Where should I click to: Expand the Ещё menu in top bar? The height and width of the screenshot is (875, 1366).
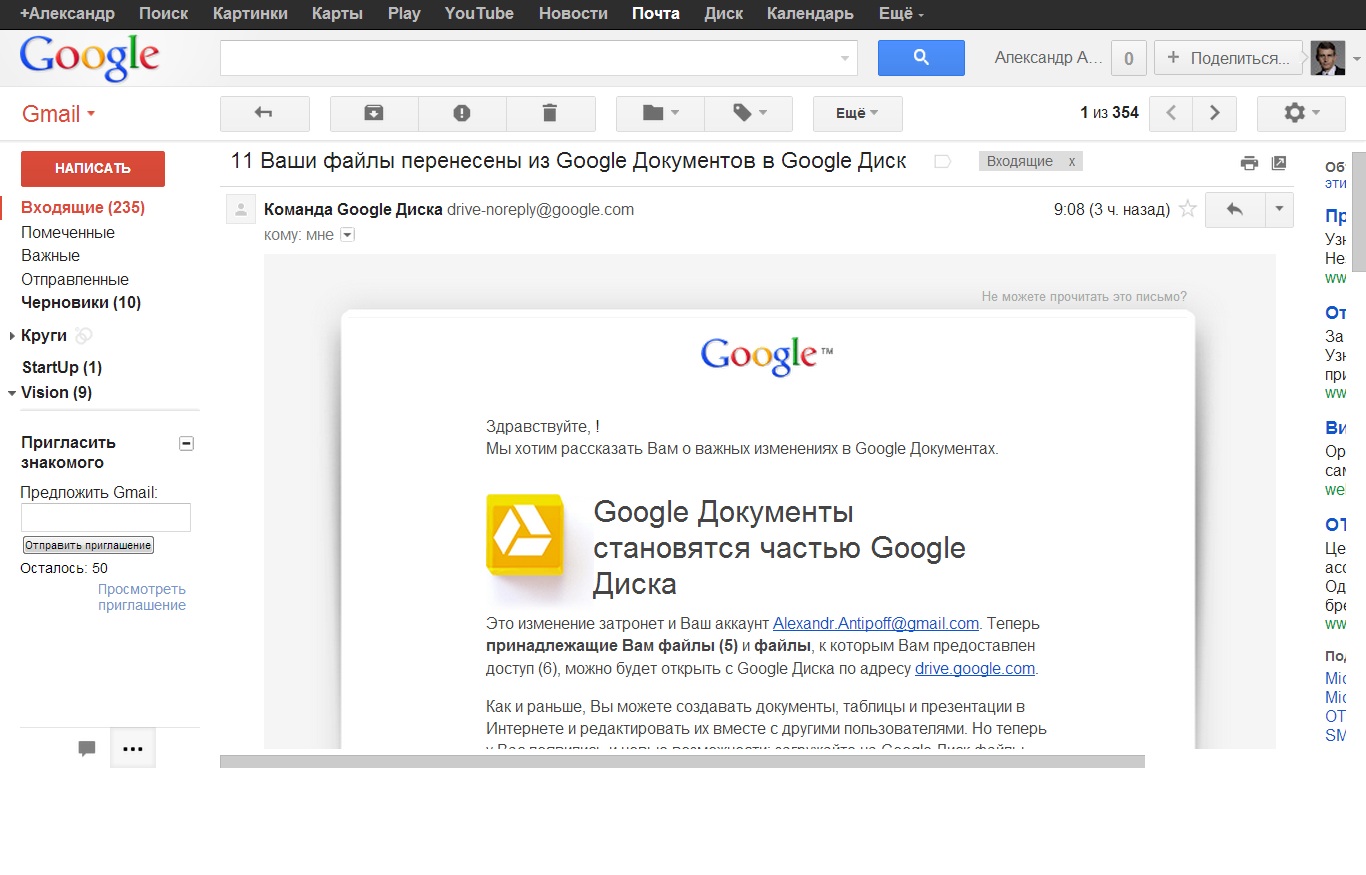901,14
